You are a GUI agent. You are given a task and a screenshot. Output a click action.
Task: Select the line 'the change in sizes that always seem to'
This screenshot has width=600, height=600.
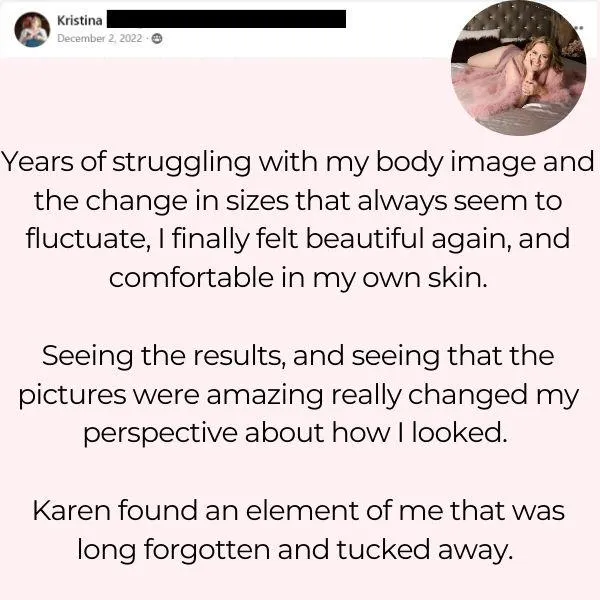298,201
